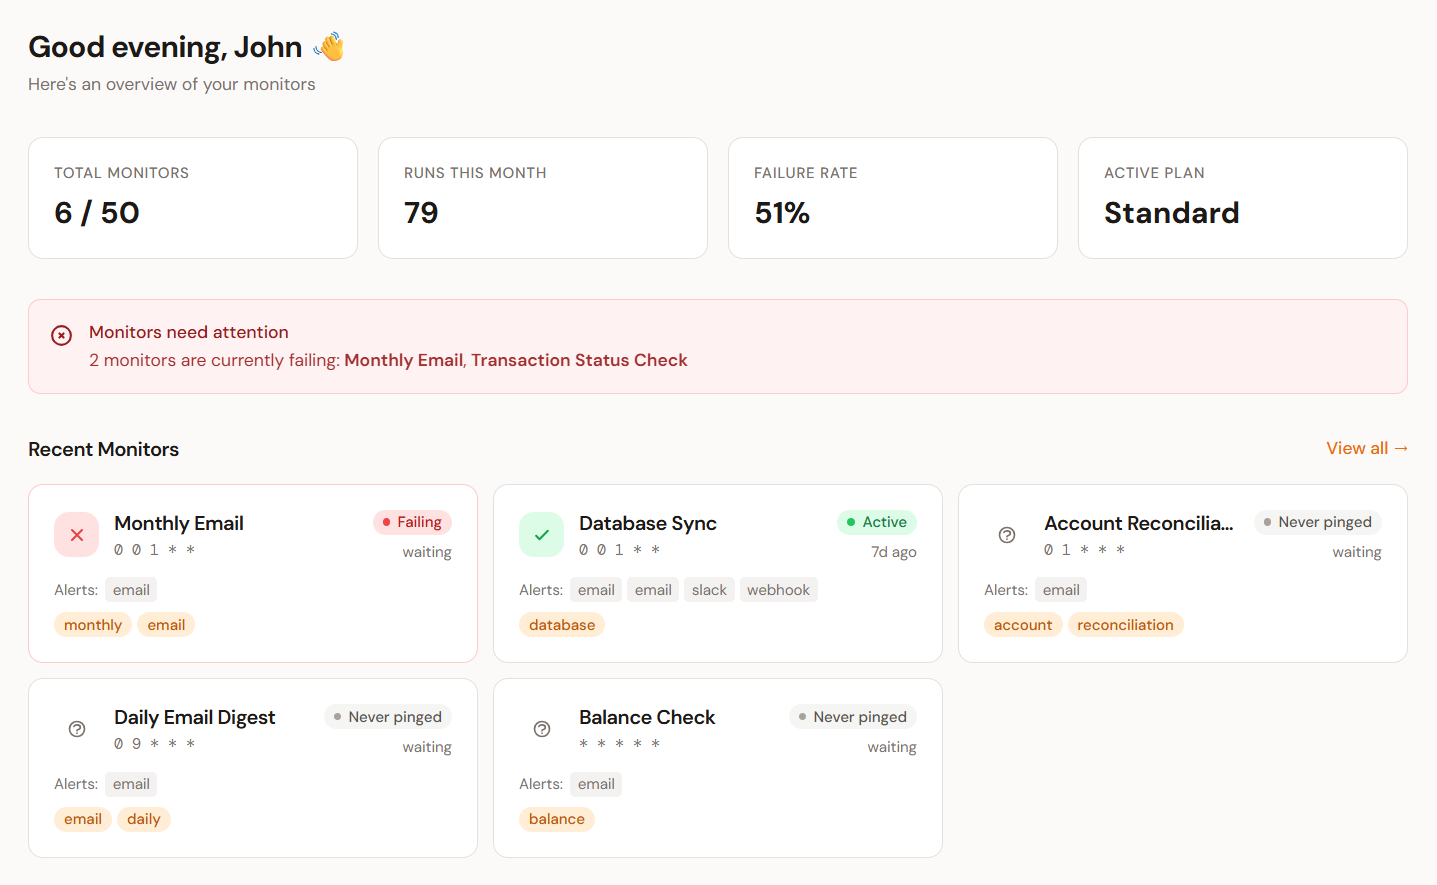The height and width of the screenshot is (885, 1437).
Task: Click the question mark icon beside Daily Email Digest
Action: (x=77, y=728)
